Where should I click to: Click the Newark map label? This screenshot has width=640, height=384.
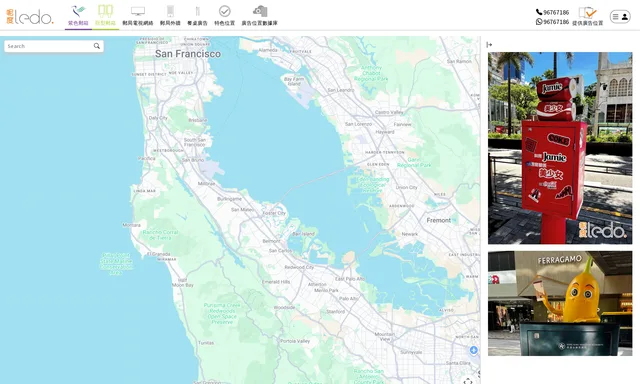tap(409, 234)
